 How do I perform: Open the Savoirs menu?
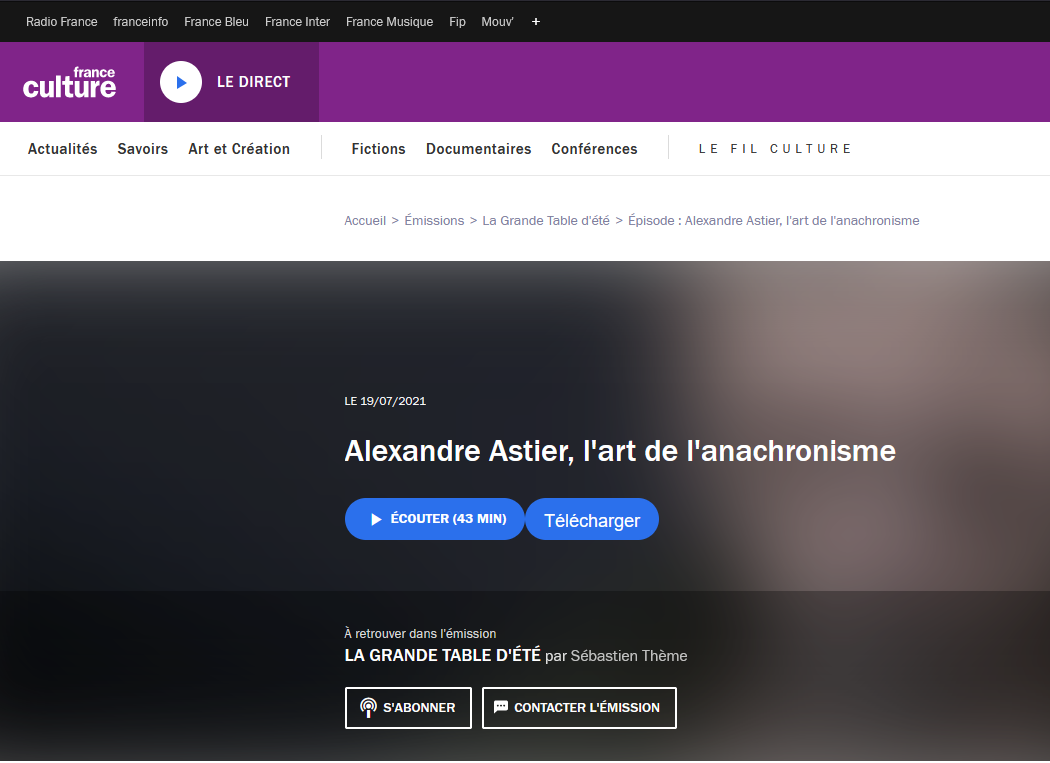click(x=143, y=149)
